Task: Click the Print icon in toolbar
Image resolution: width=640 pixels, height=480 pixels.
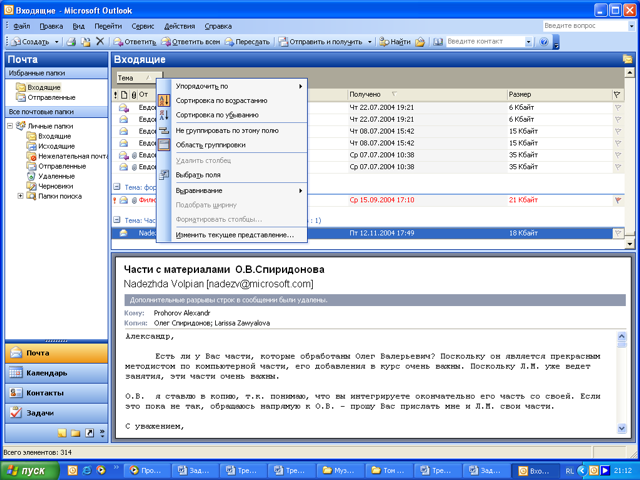Action: tap(71, 42)
